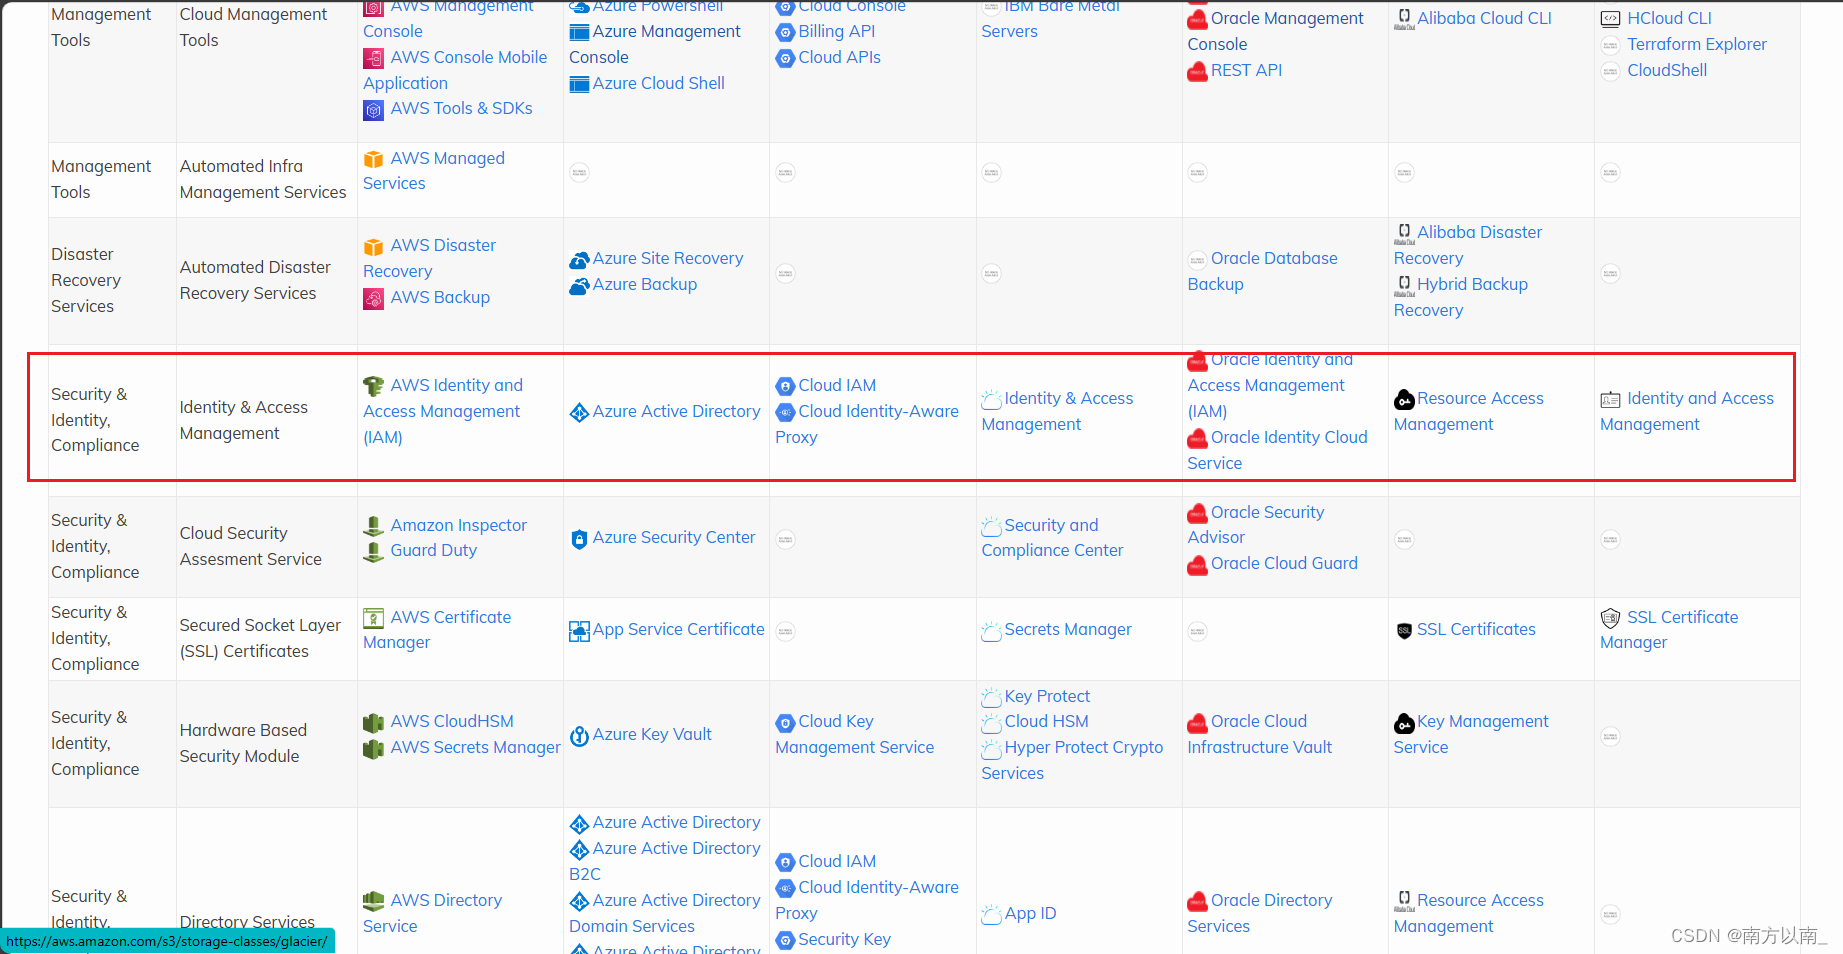Open the Hybrid Backup Recovery link
This screenshot has height=954, width=1843.
(x=1461, y=297)
